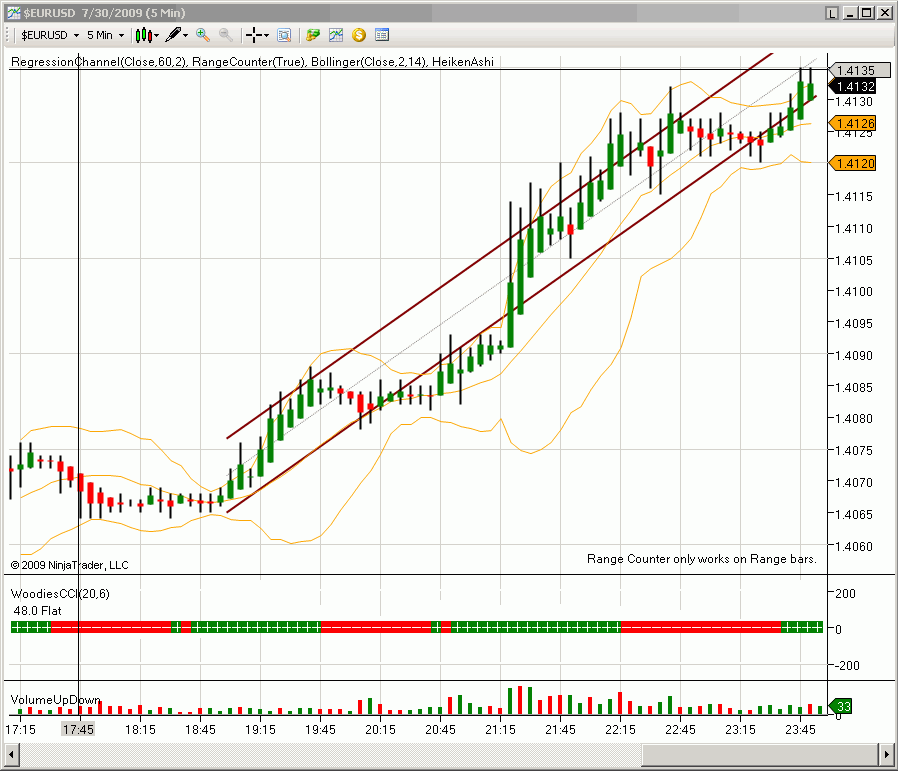Image resolution: width=898 pixels, height=771 pixels.
Task: Select the drawing tools pen icon
Action: [173, 35]
